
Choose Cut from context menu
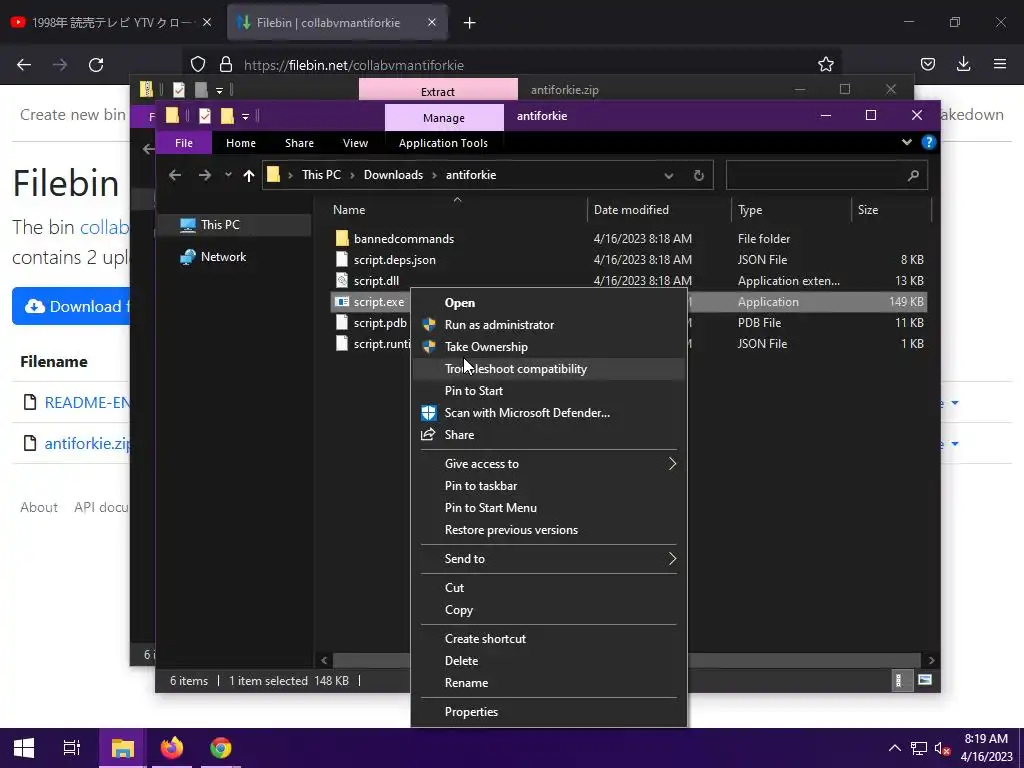[x=454, y=588]
